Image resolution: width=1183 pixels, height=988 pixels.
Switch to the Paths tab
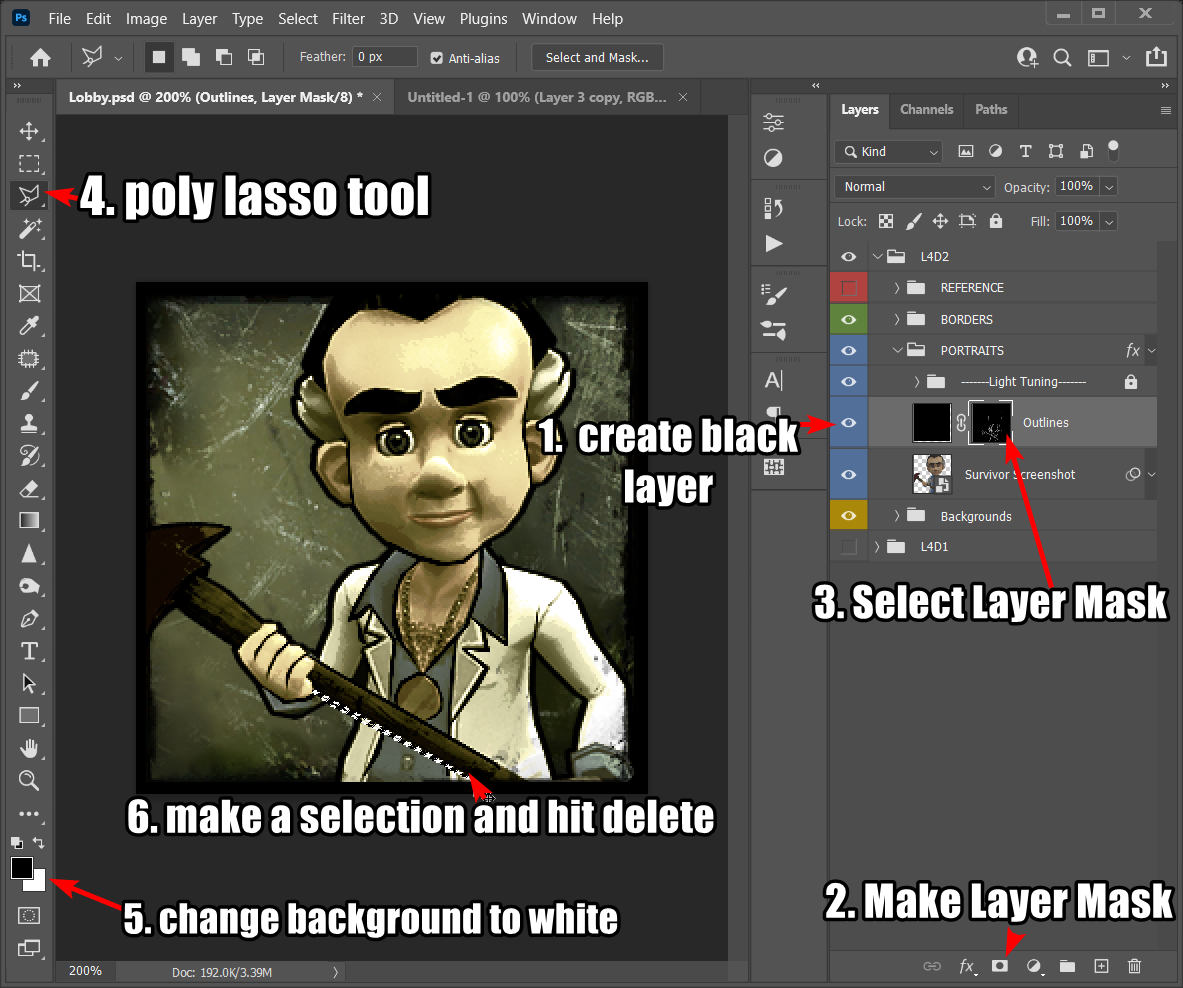pyautogui.click(x=991, y=109)
